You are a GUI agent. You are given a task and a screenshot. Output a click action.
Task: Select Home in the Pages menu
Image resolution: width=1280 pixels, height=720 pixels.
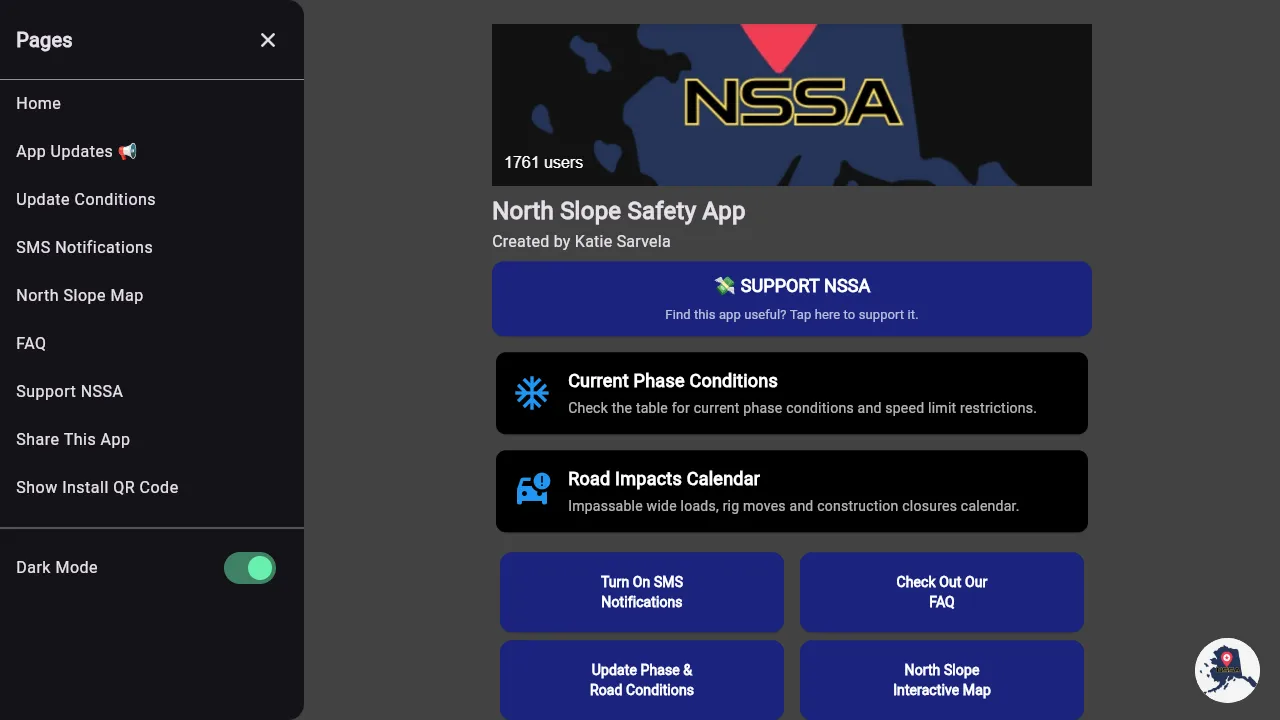38,103
